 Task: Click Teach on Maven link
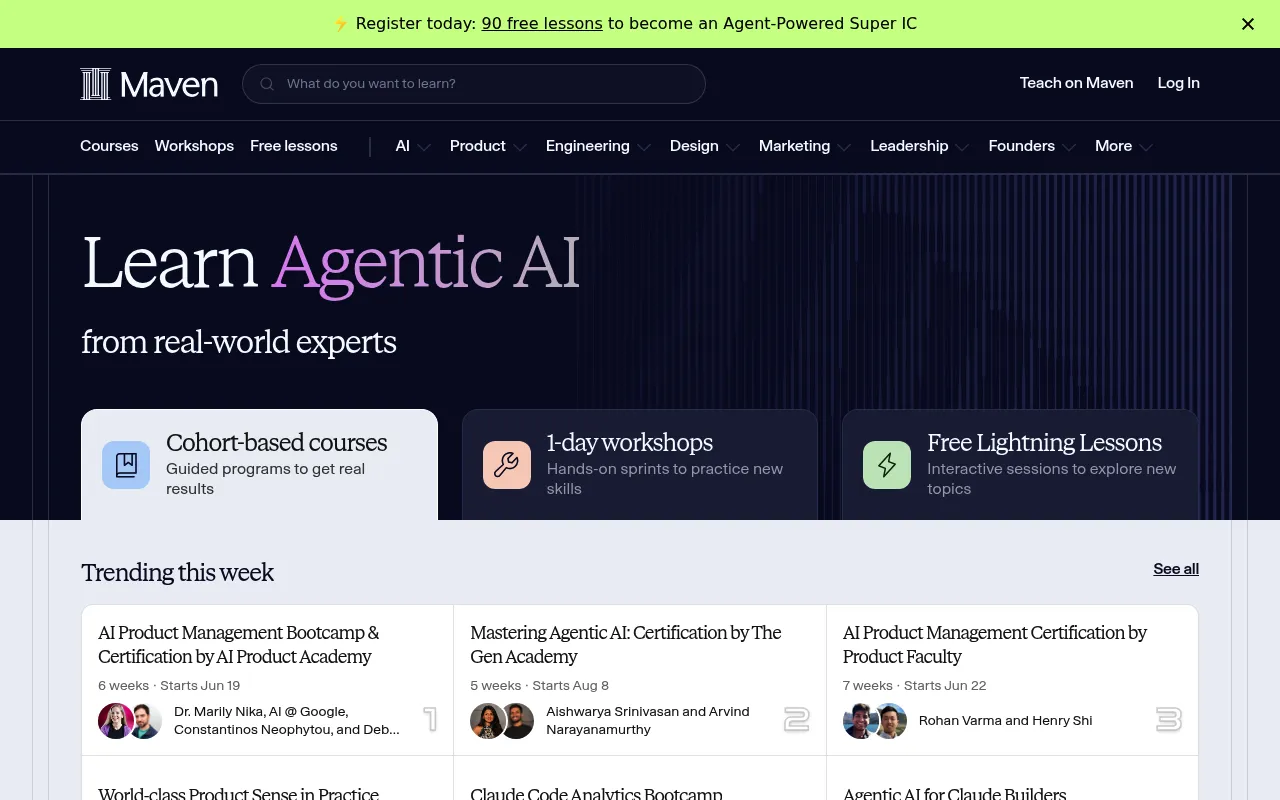tap(1076, 83)
